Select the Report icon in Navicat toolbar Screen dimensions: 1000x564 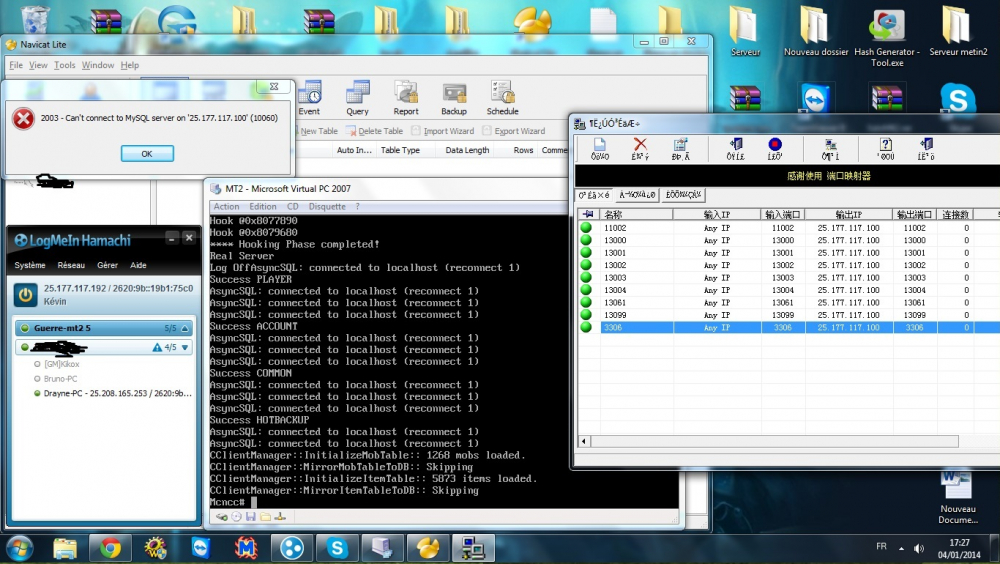point(406,99)
